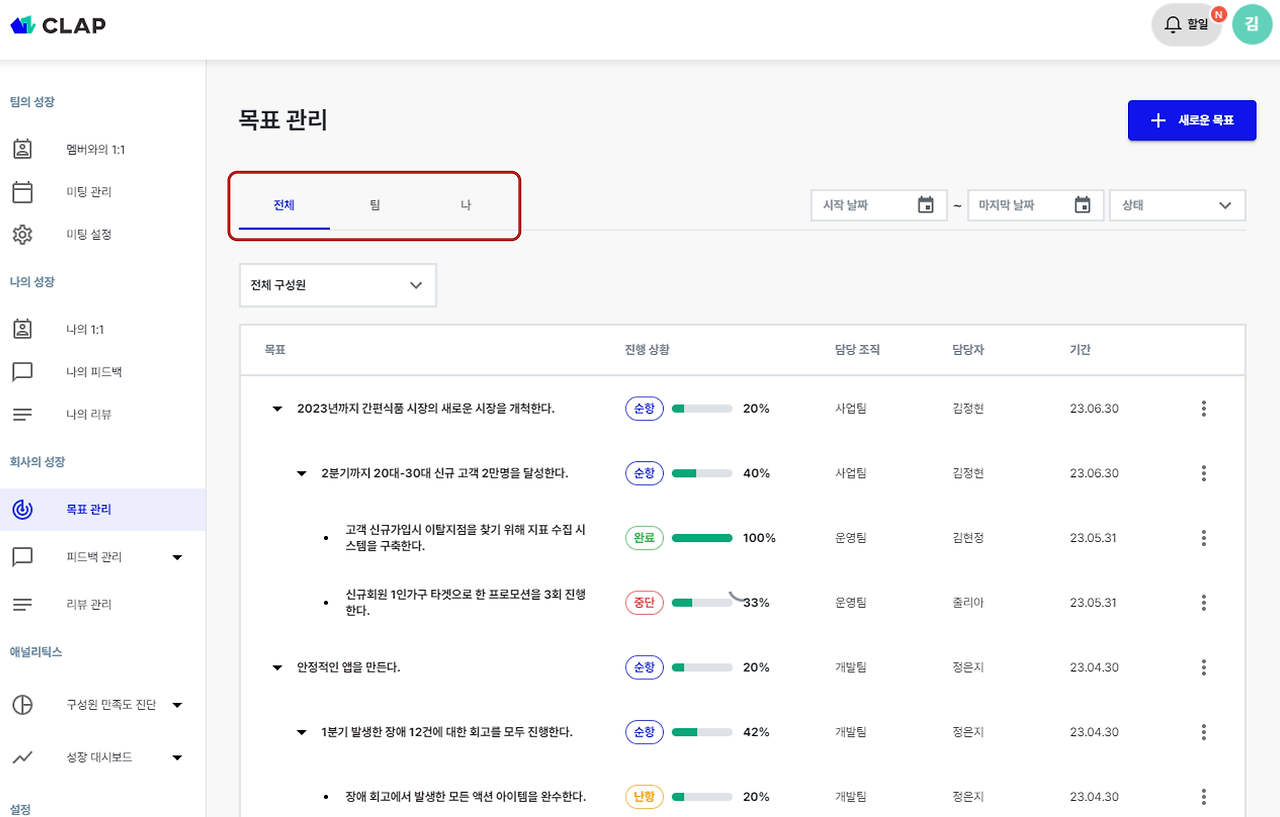
Task: Click the 난항 status badge
Action: point(644,797)
